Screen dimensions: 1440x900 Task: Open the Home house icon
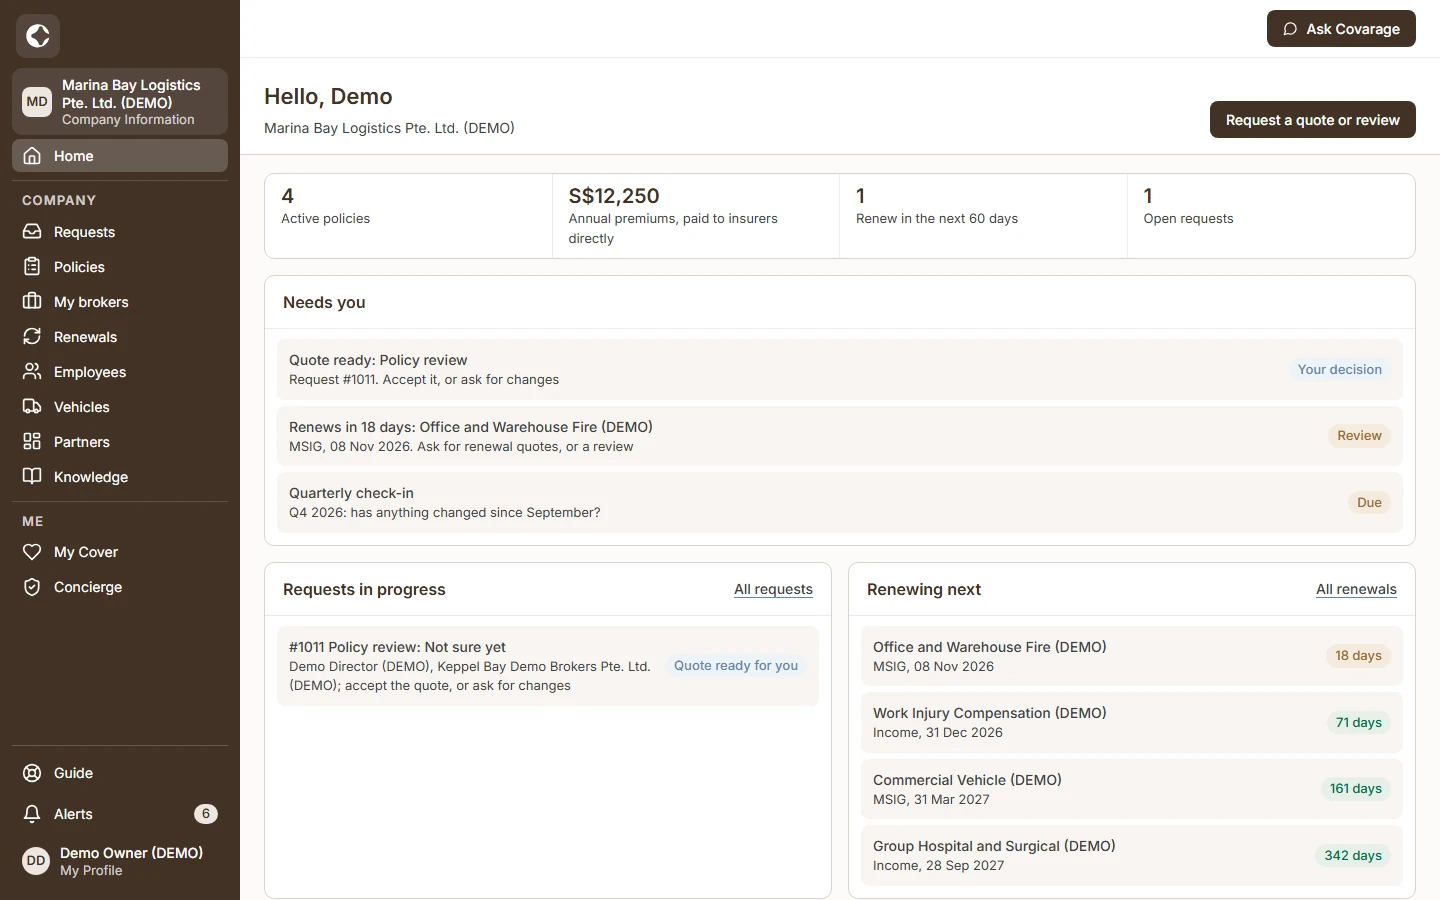(32, 156)
